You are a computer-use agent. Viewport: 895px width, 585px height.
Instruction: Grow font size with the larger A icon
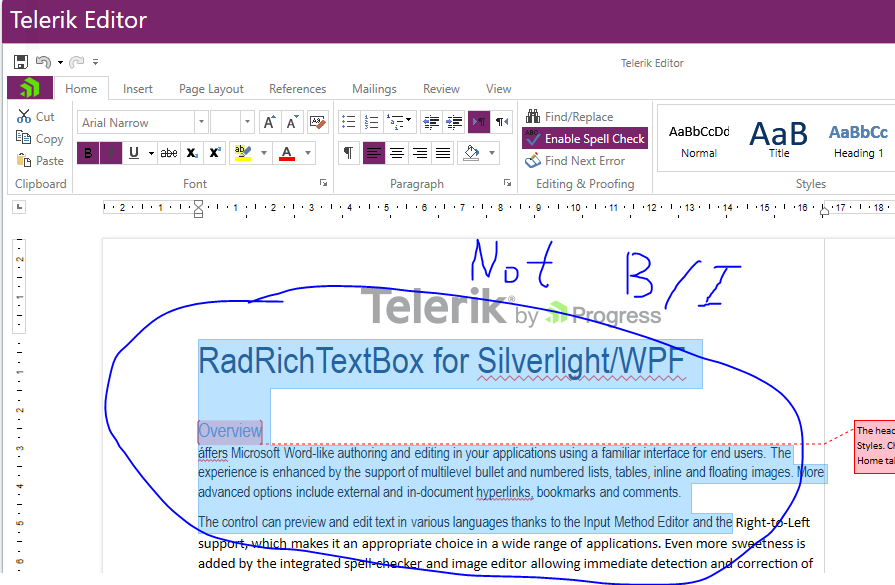[x=269, y=122]
